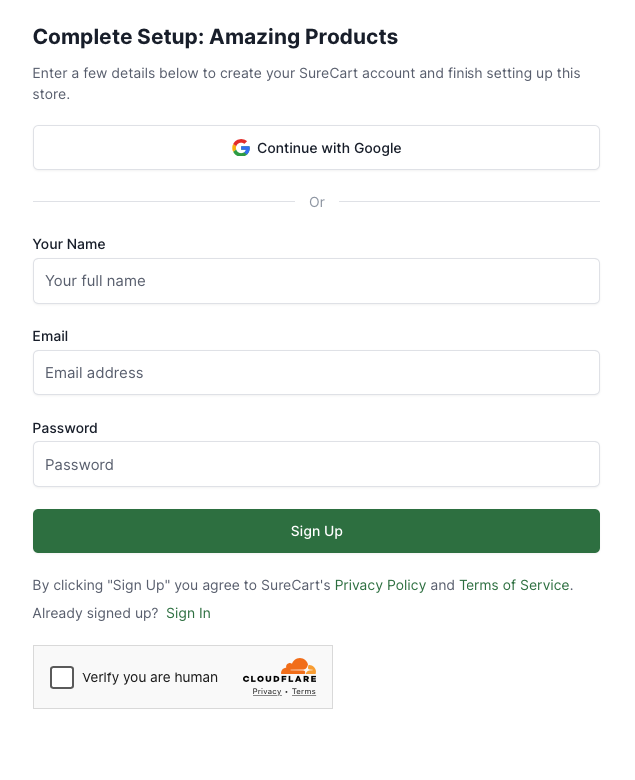Image resolution: width=635 pixels, height=780 pixels.
Task: Go to the Sign In link
Action: pos(188,613)
